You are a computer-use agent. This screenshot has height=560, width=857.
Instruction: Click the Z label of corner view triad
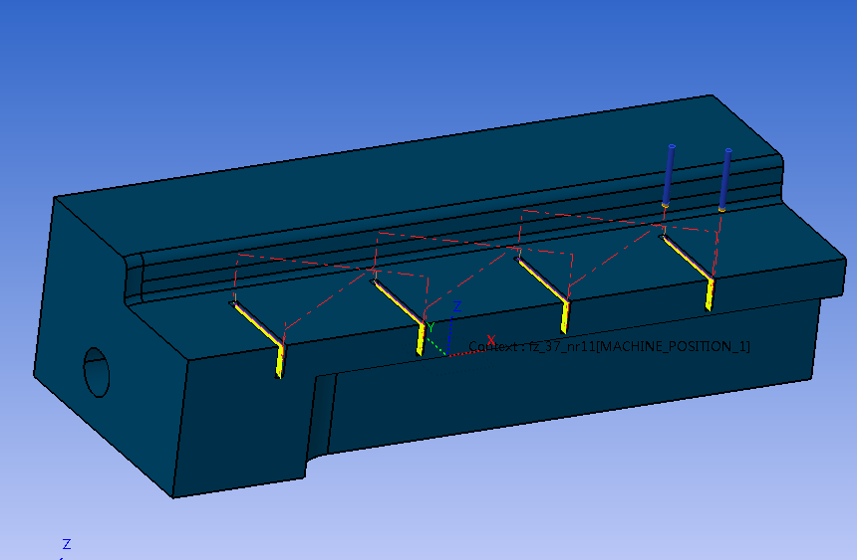pos(66,544)
